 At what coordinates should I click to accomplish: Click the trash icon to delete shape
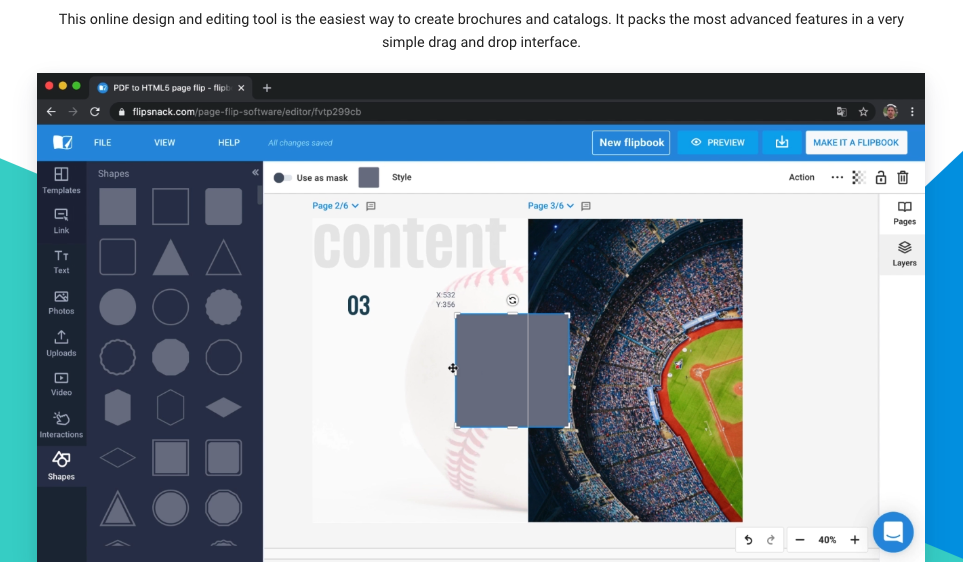click(903, 178)
